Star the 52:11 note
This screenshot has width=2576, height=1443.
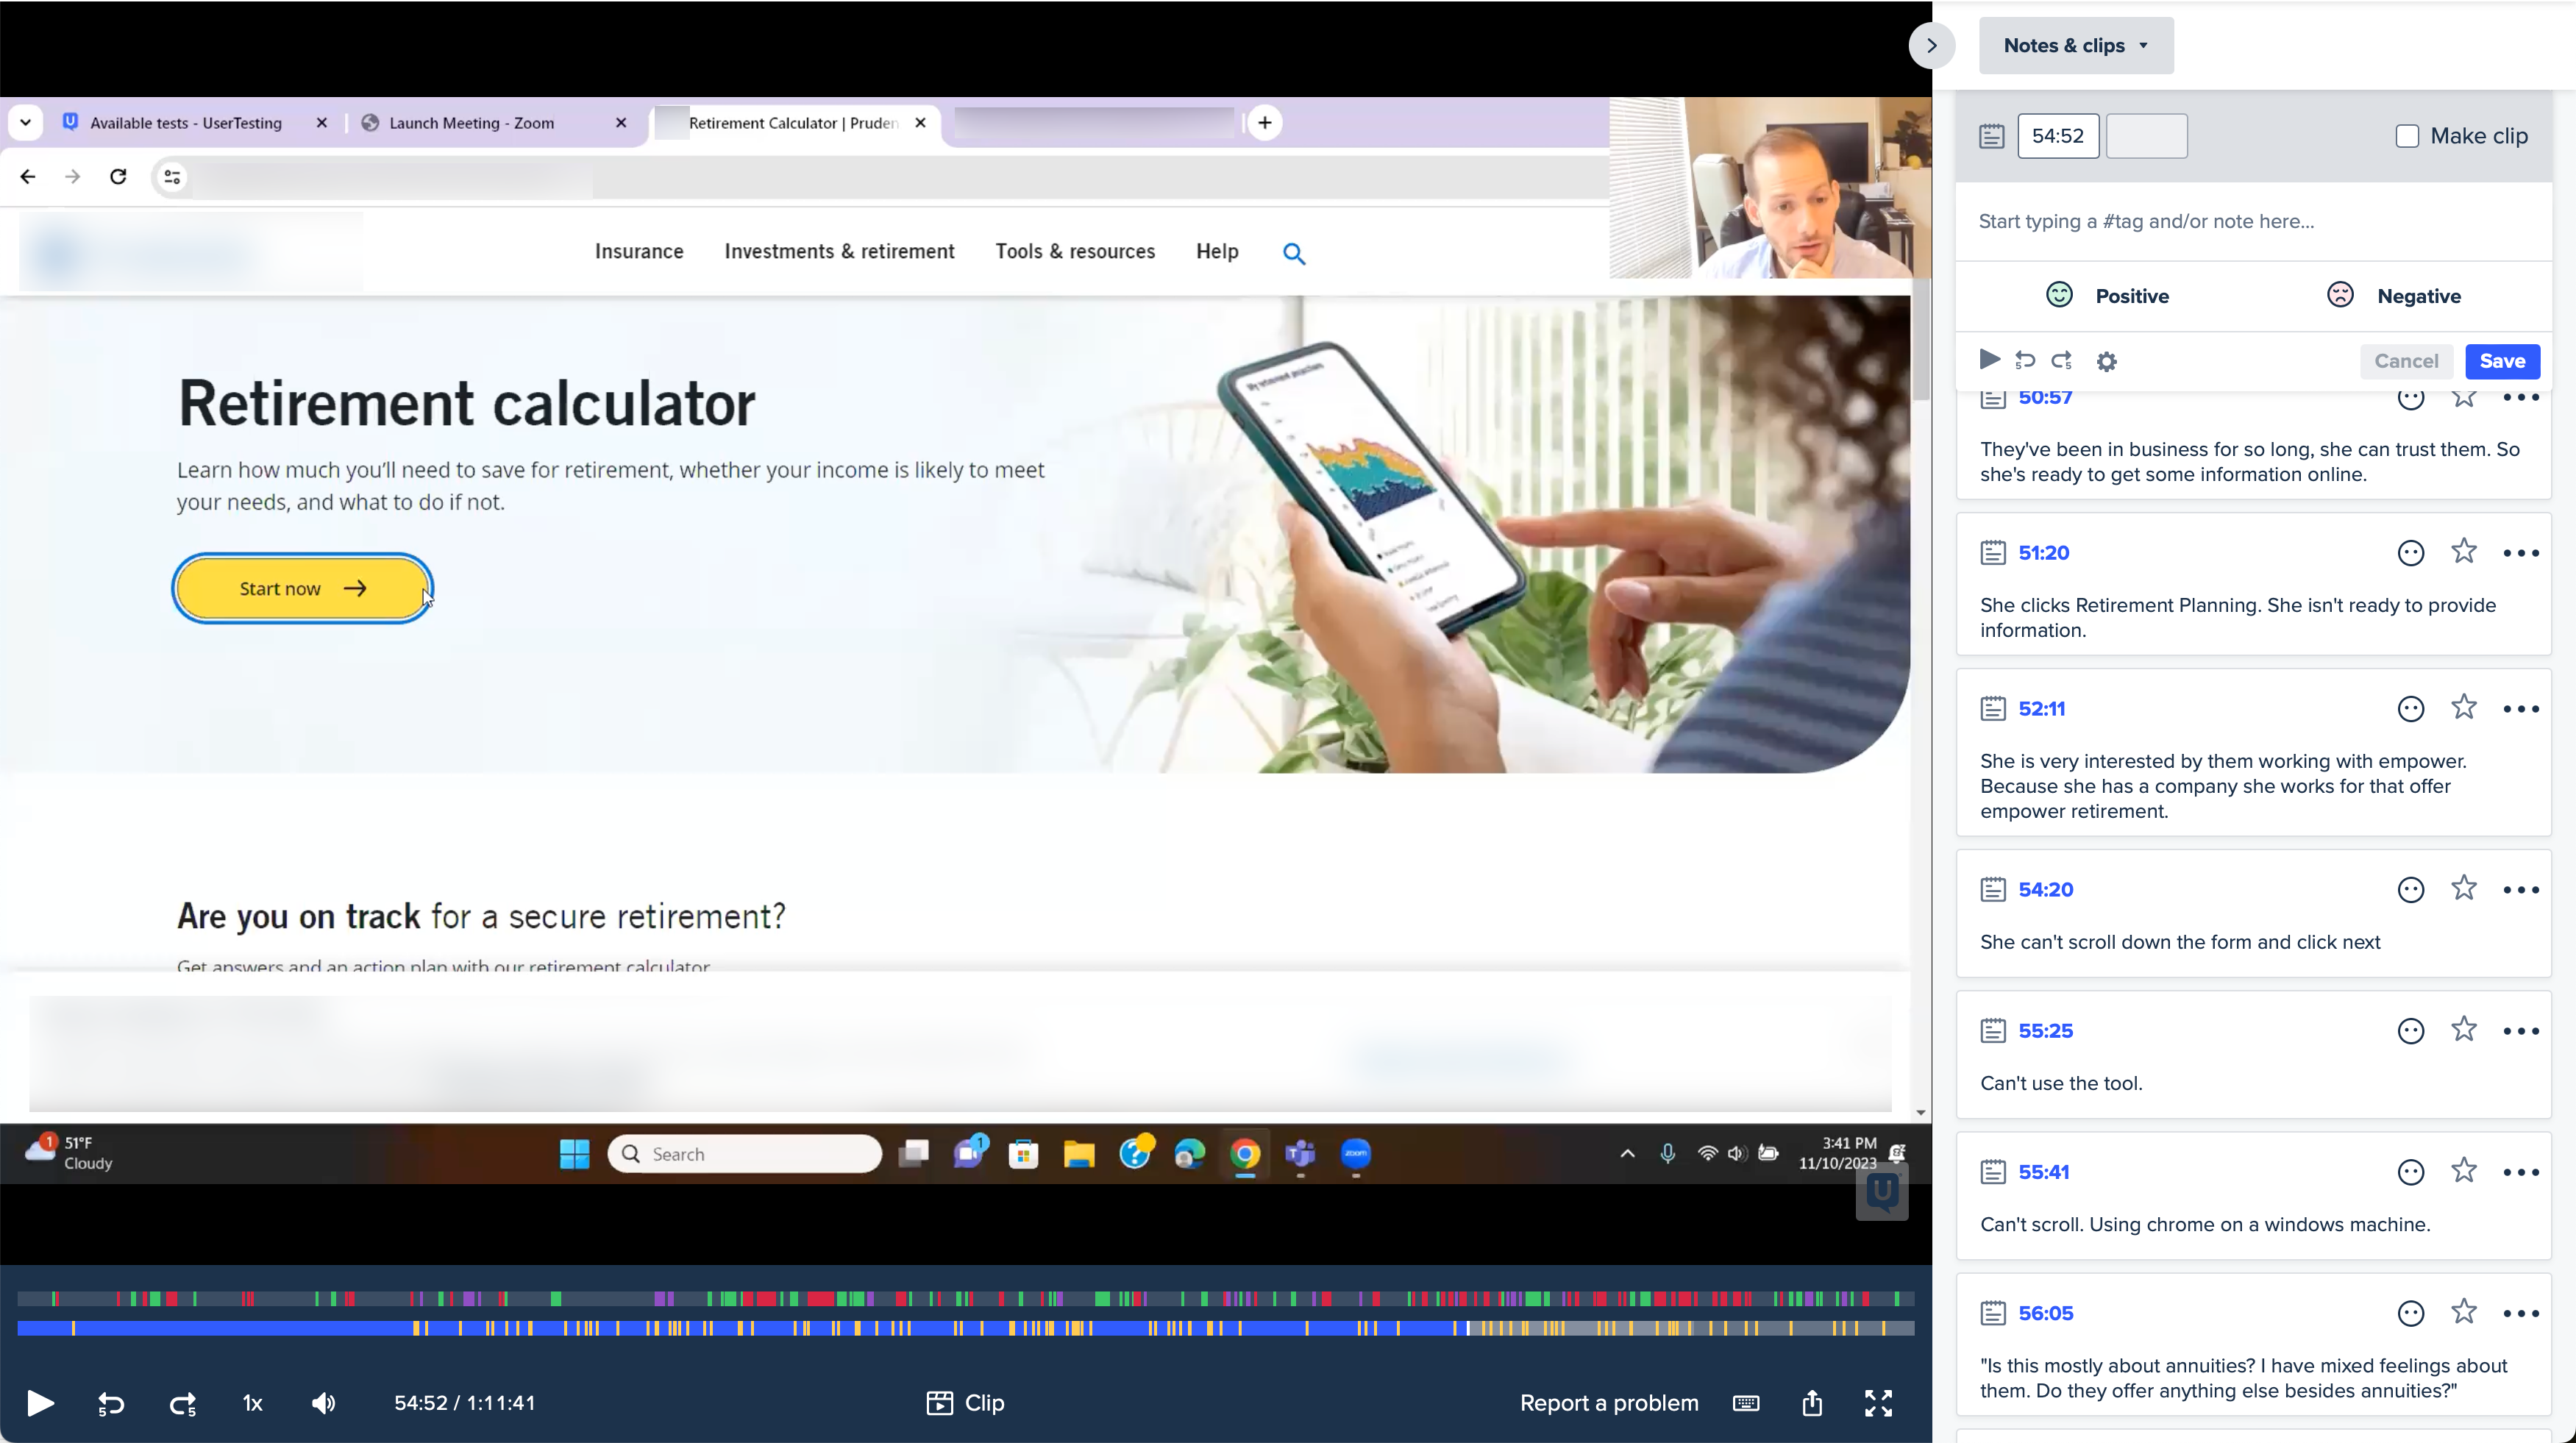(x=2464, y=707)
